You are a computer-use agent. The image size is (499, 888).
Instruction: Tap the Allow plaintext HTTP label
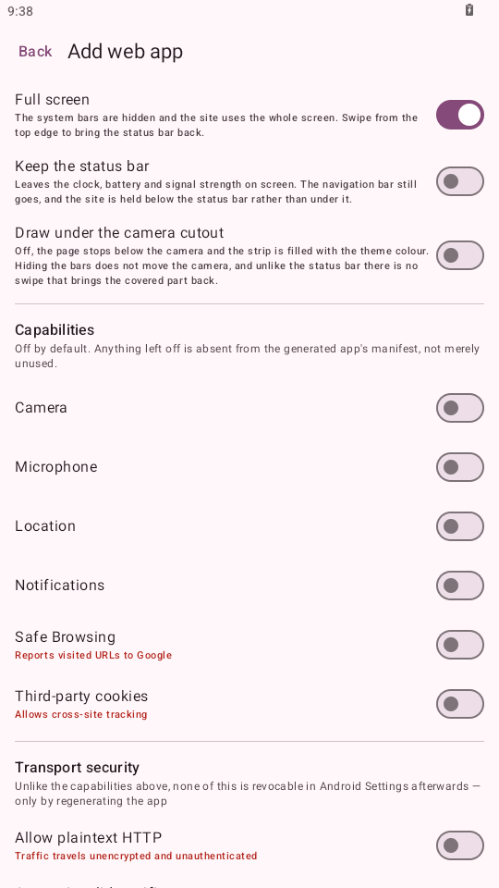[88, 838]
